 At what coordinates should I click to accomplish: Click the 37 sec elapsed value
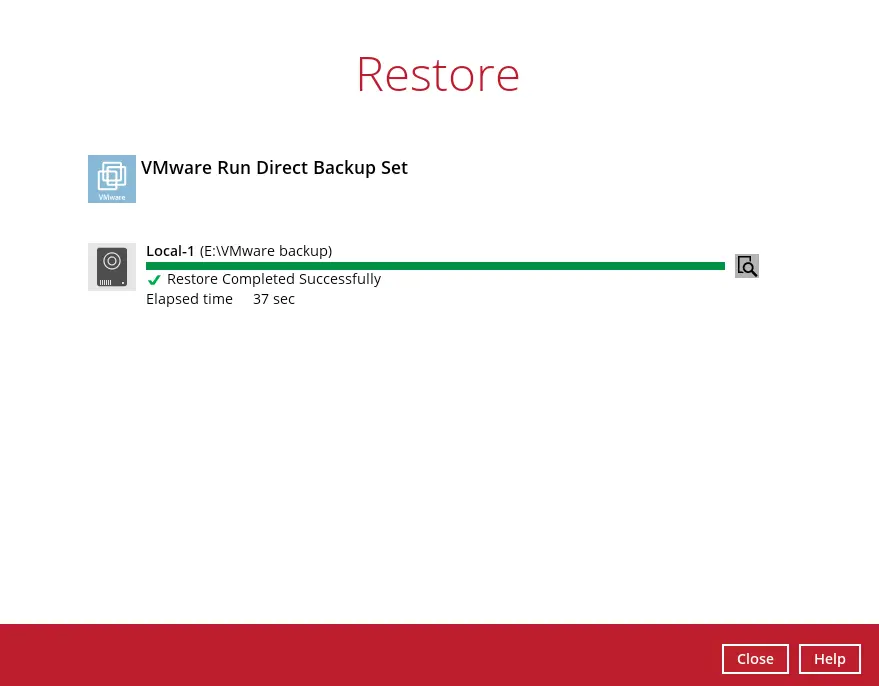tap(273, 299)
